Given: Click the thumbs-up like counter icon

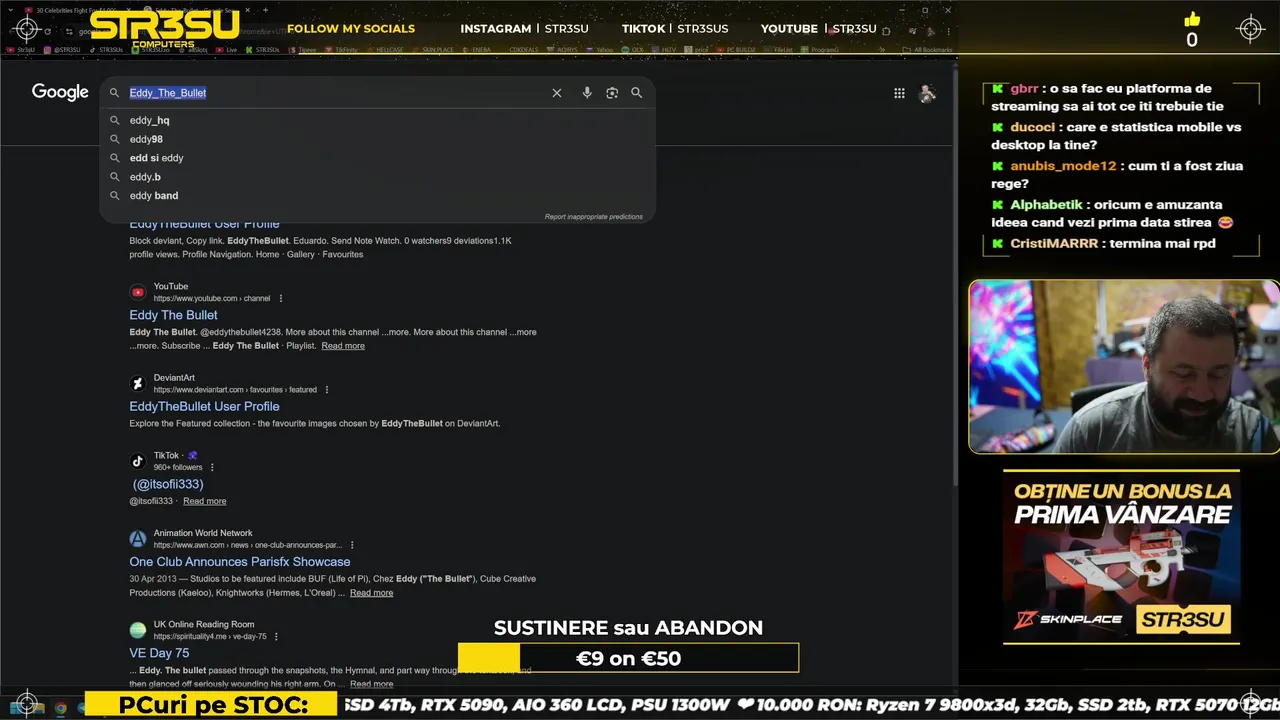Looking at the screenshot, I should [1192, 20].
